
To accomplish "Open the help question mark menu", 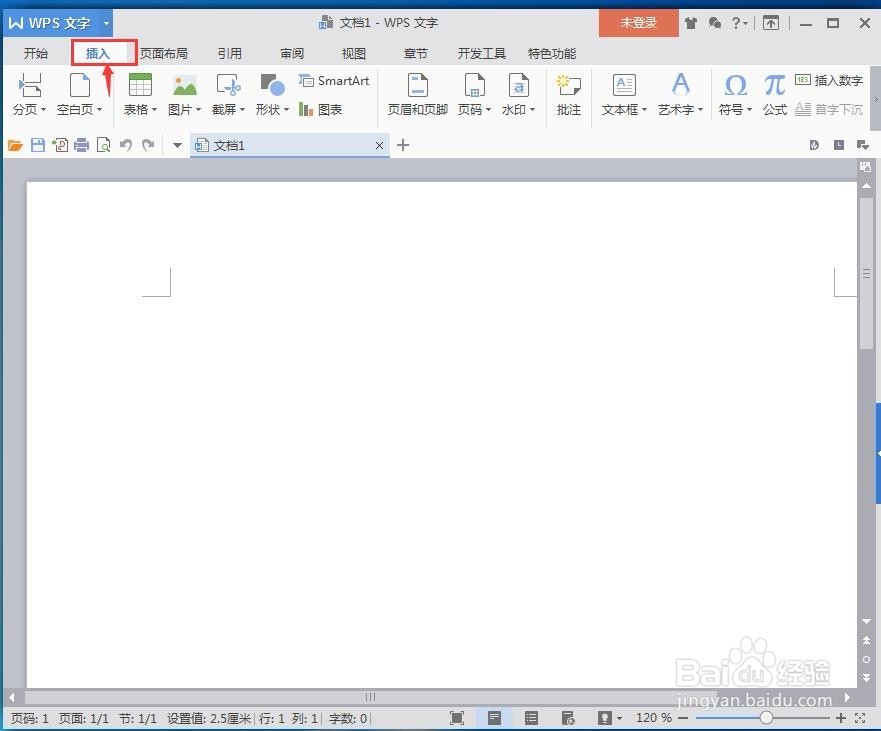I will 739,23.
